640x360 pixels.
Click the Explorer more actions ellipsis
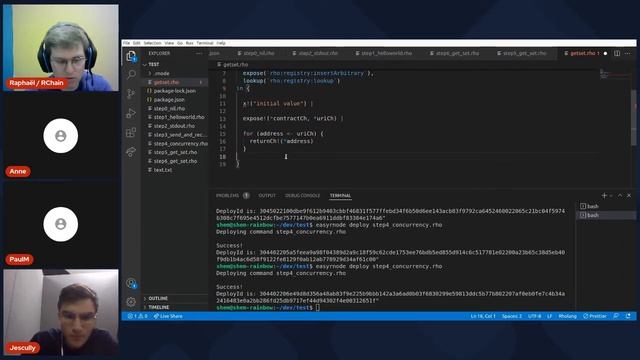[199, 53]
